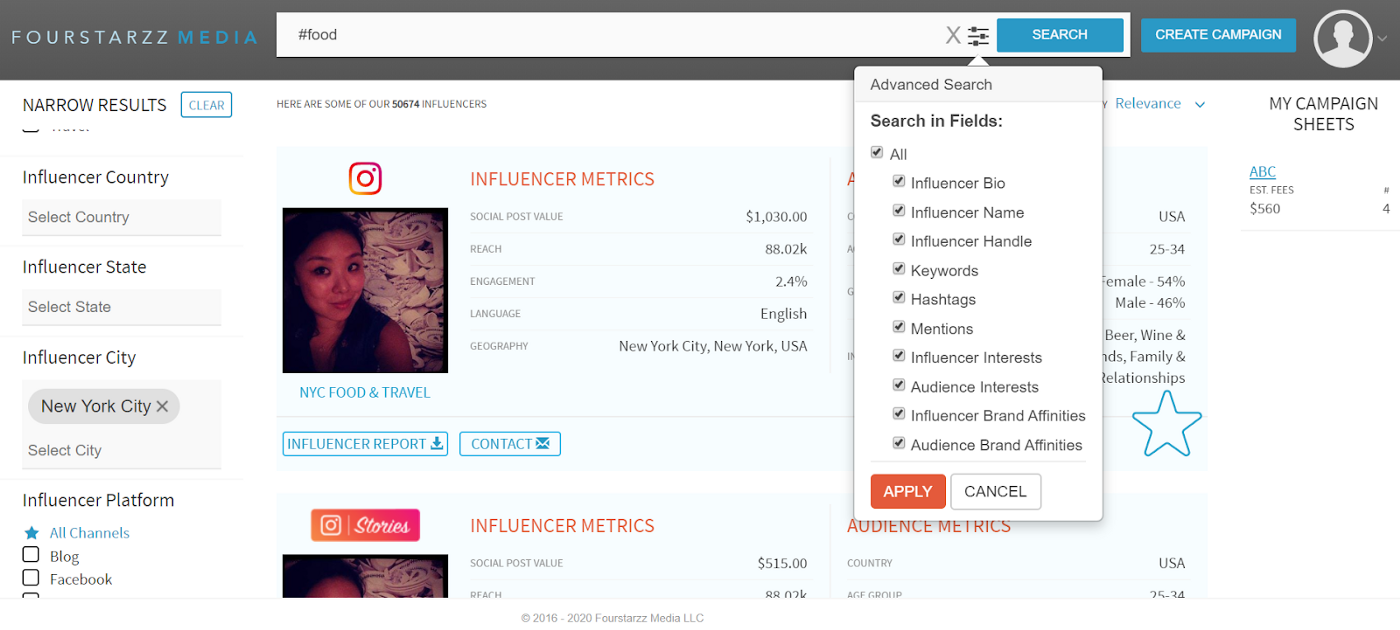This screenshot has height=630, width=1400.
Task: Open the ABC campaign sheet link
Action: pos(1262,172)
